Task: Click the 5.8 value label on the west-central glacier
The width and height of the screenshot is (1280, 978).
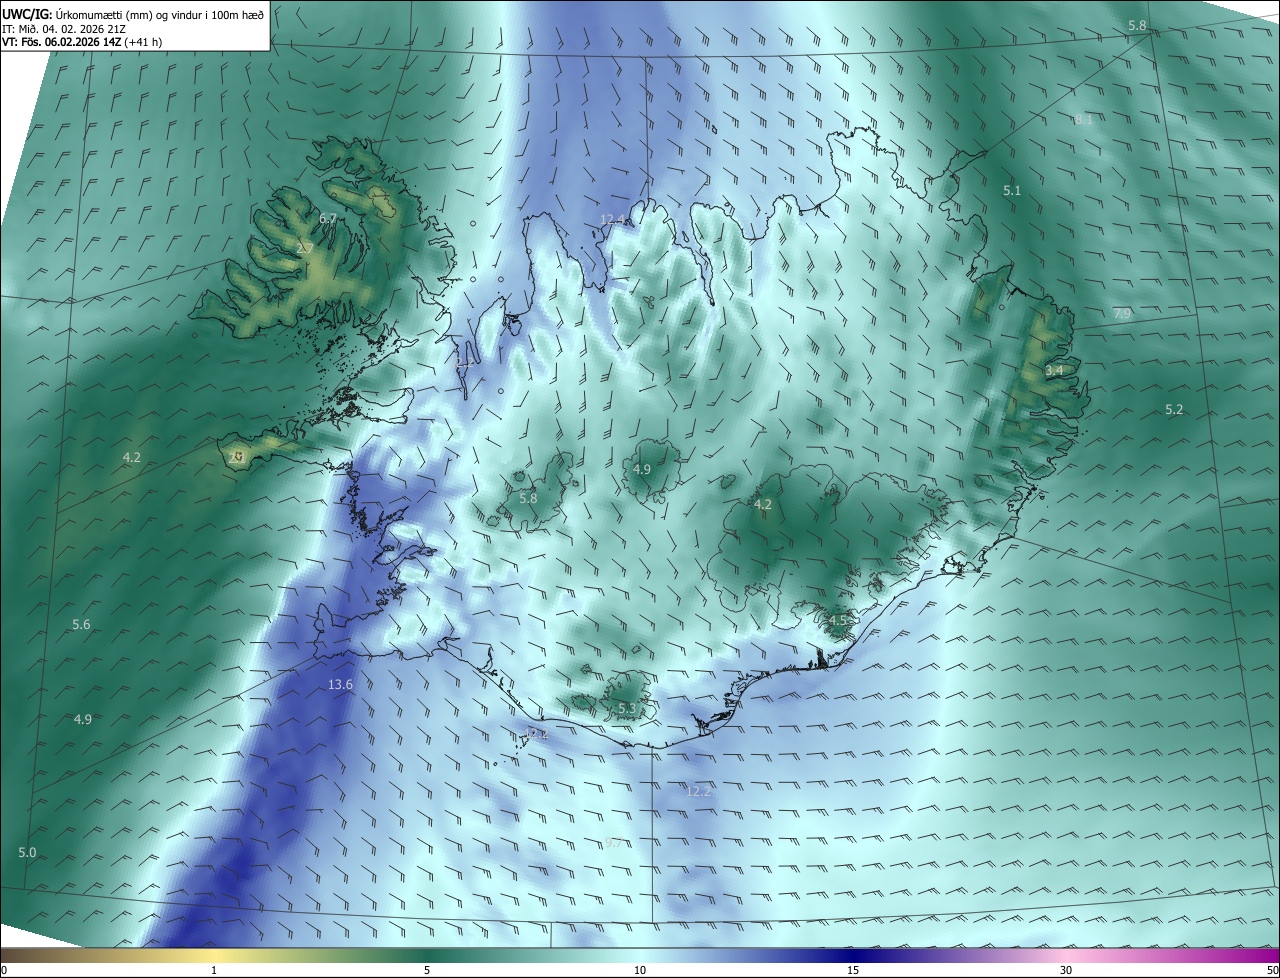Action: [x=528, y=498]
